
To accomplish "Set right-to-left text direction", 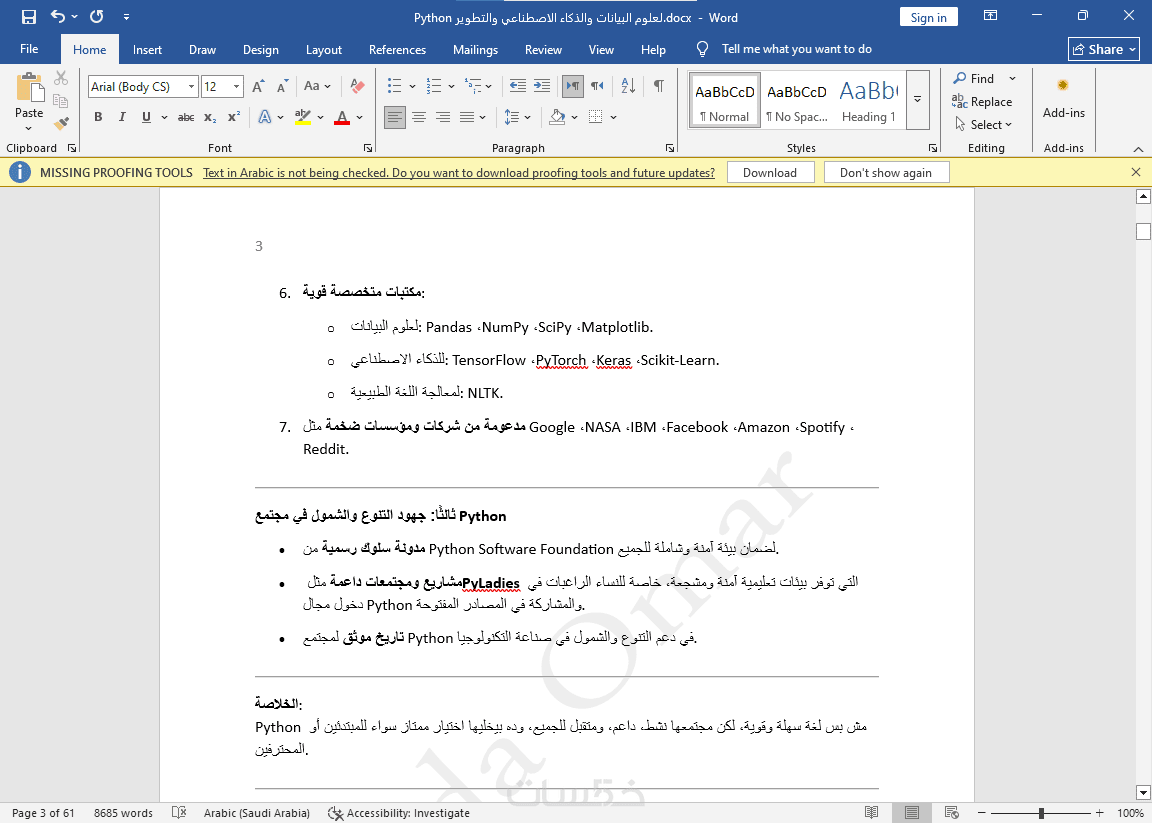I will click(x=597, y=86).
